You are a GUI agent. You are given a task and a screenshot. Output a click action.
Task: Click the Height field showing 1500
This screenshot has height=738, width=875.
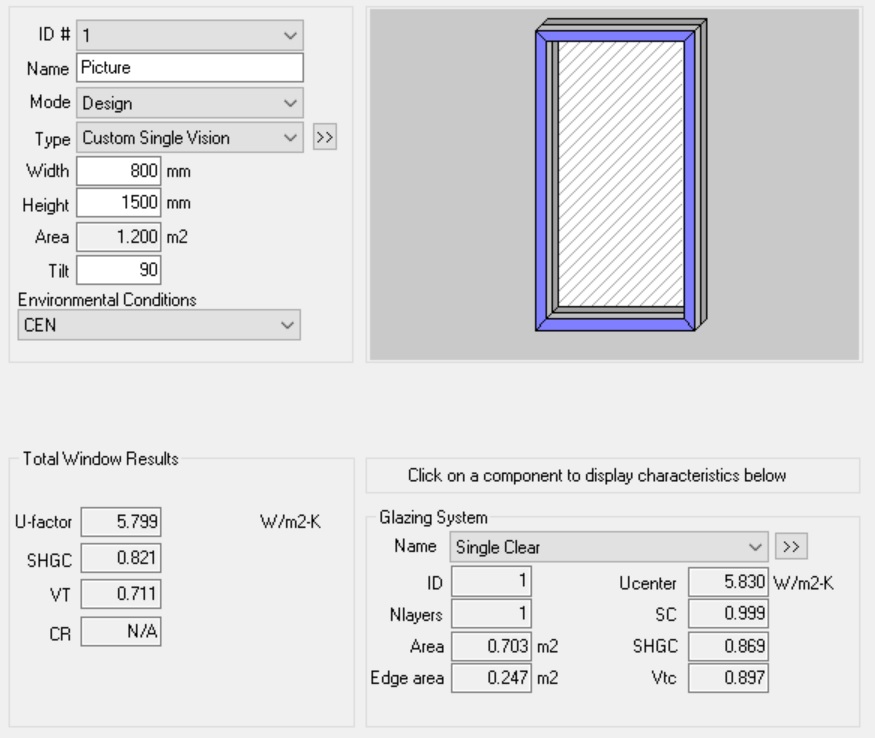[x=119, y=203]
